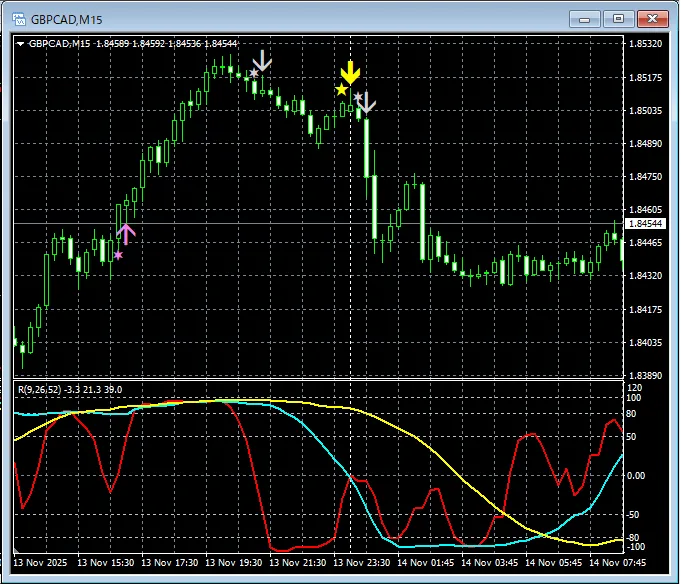
Task: Click price scale value 1.84320
Action: click(645, 276)
